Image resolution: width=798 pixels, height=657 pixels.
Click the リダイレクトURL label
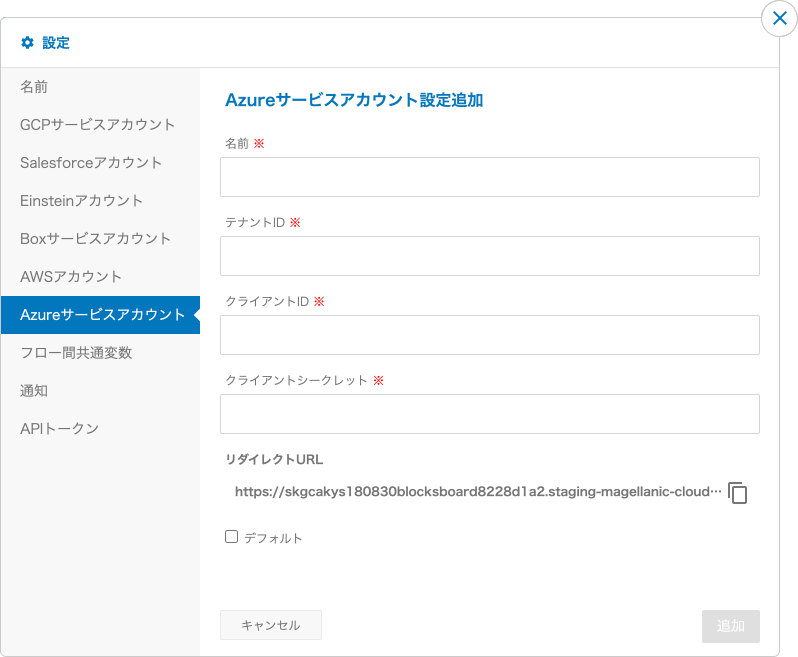[x=274, y=460]
